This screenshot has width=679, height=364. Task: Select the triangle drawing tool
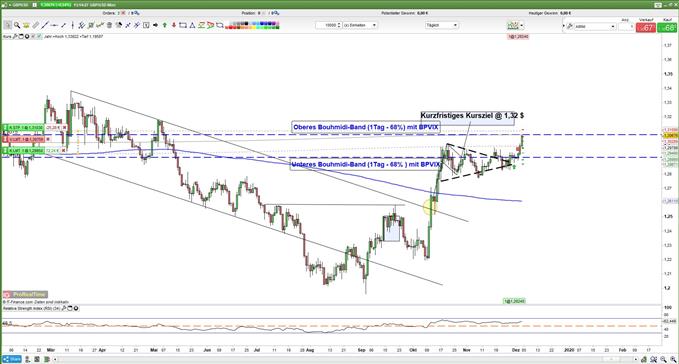(192, 25)
